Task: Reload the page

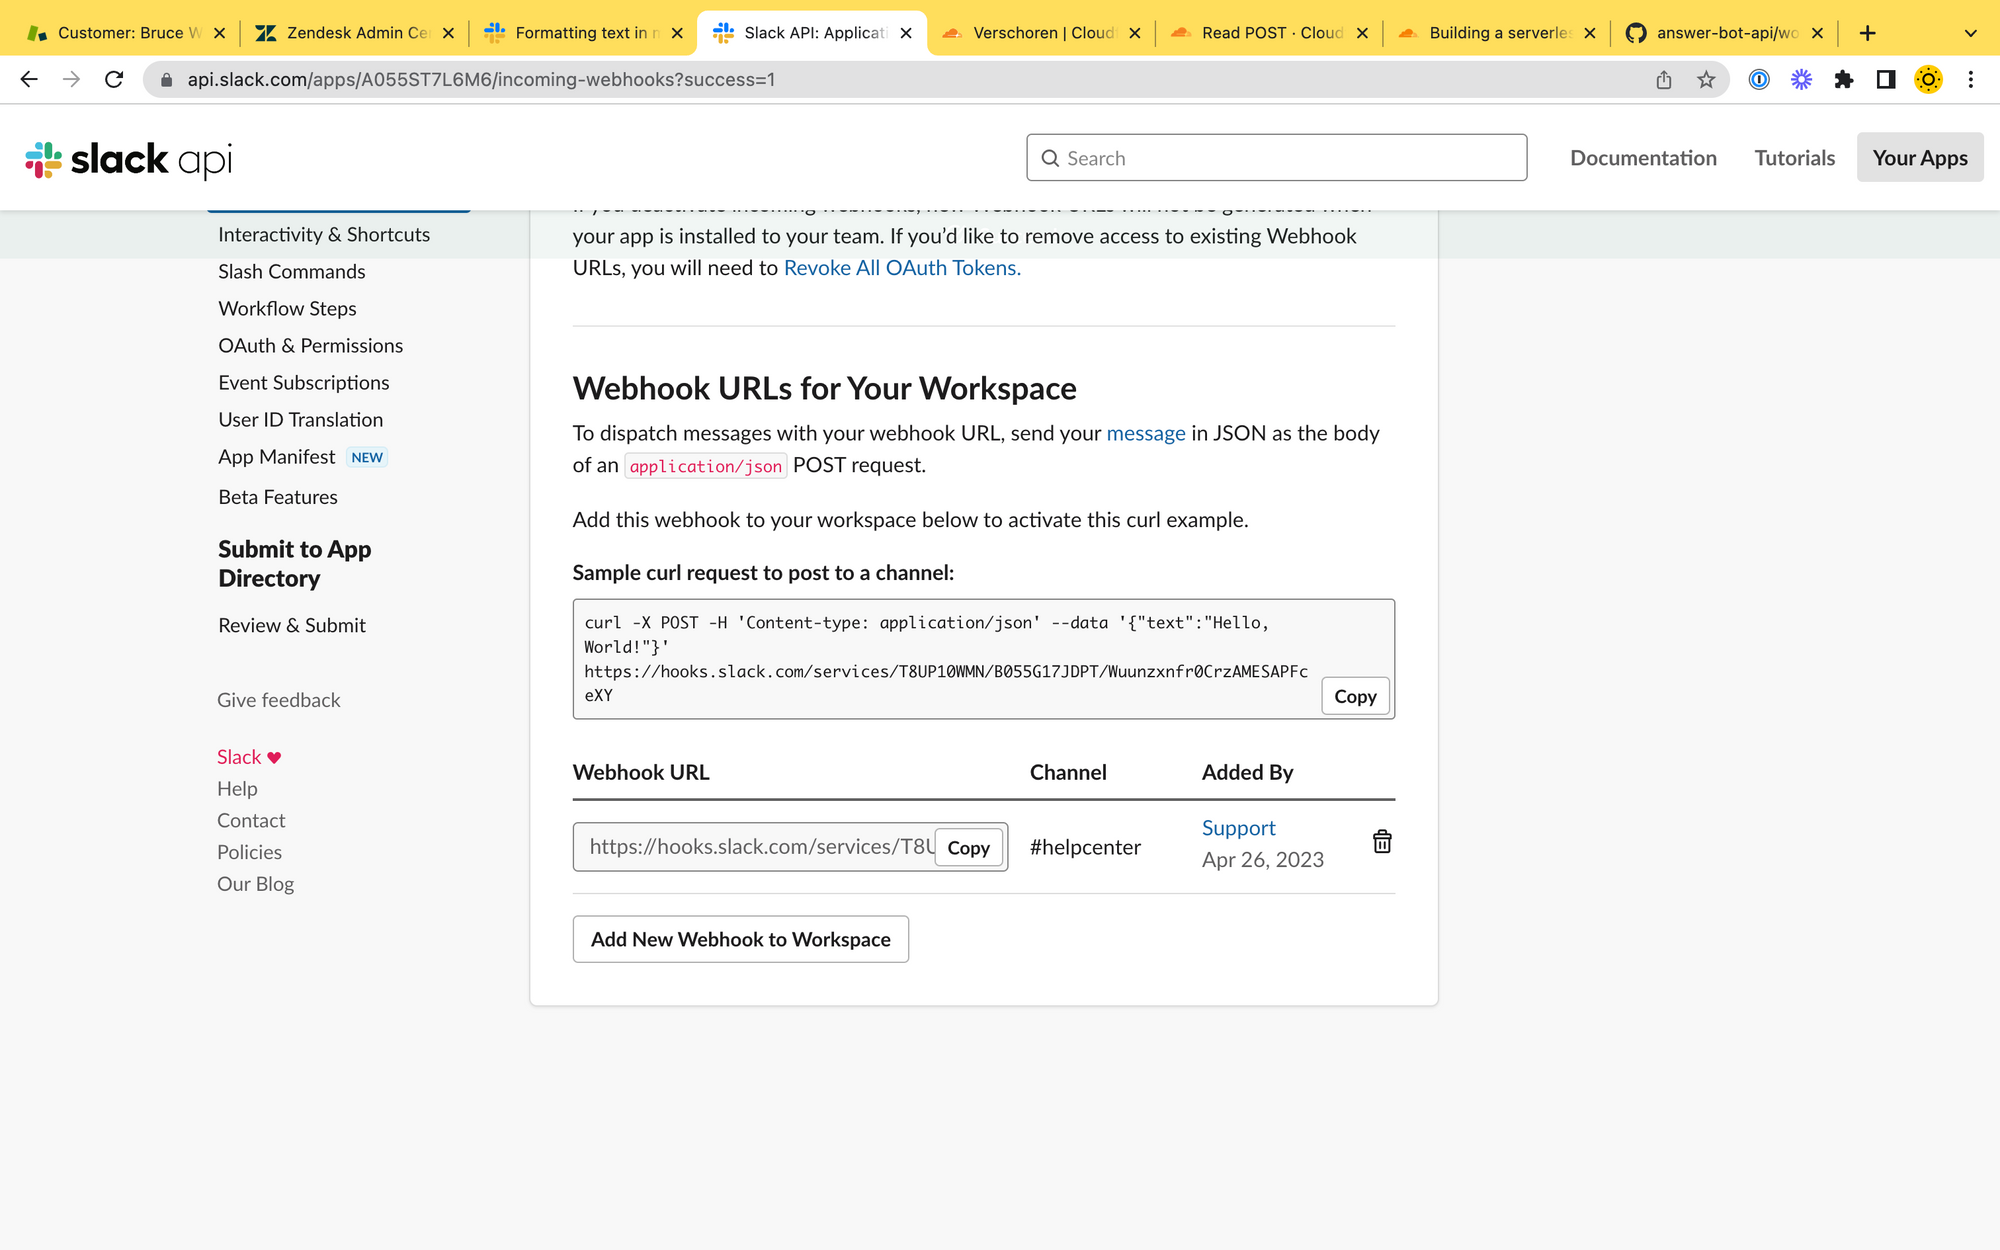Action: point(114,80)
